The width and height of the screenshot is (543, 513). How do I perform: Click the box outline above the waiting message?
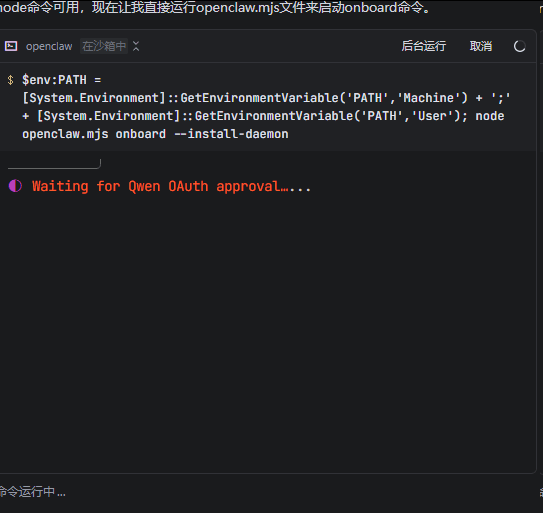click(x=54, y=164)
